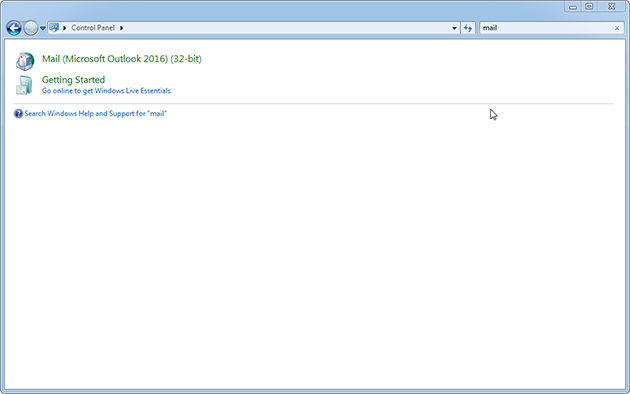
Task: Click Go online to get Windows Live Essentials
Action: (106, 91)
